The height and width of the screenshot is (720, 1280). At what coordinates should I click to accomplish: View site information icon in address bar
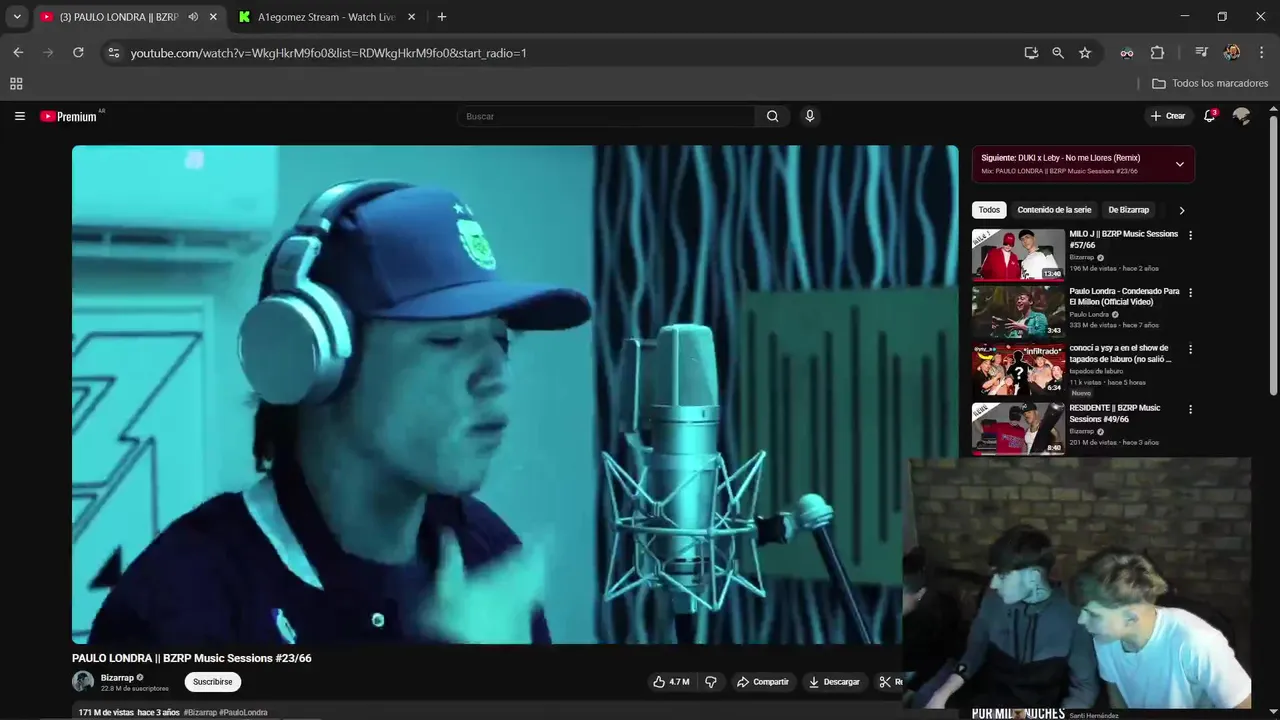pyautogui.click(x=113, y=53)
